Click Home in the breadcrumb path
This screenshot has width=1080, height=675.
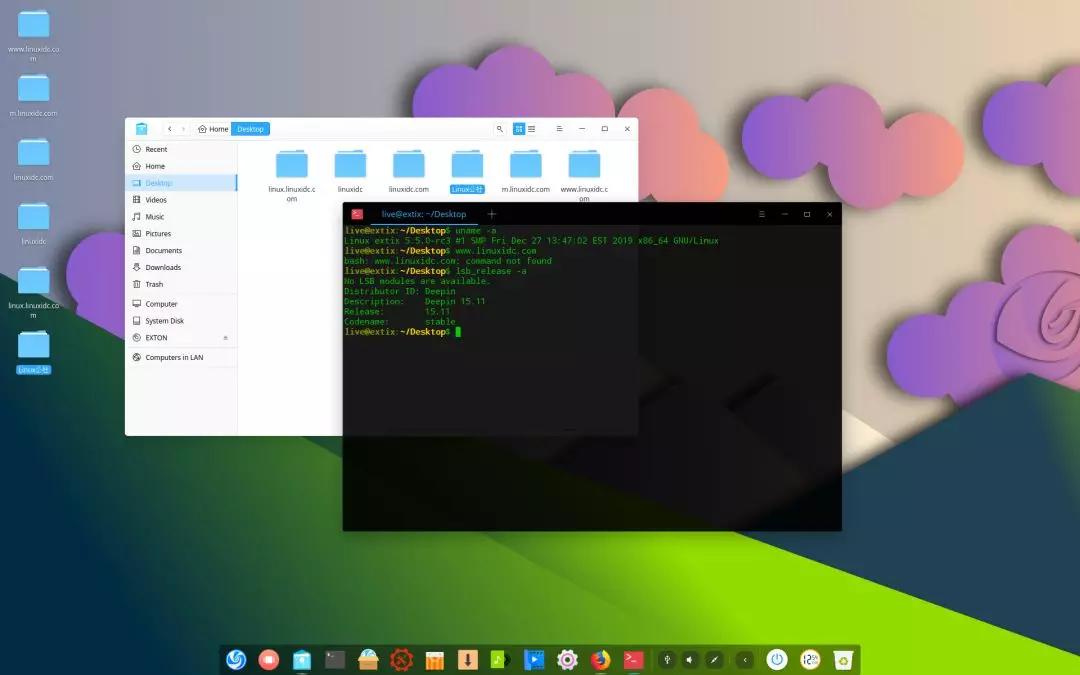214,129
